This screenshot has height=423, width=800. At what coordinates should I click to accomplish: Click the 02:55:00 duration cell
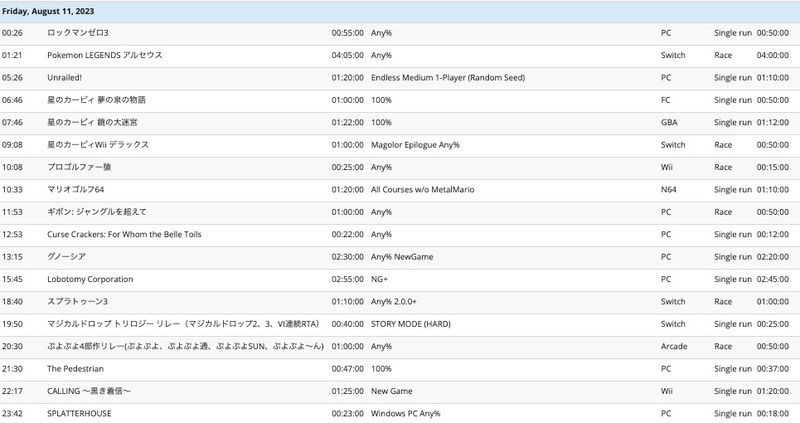(x=347, y=279)
